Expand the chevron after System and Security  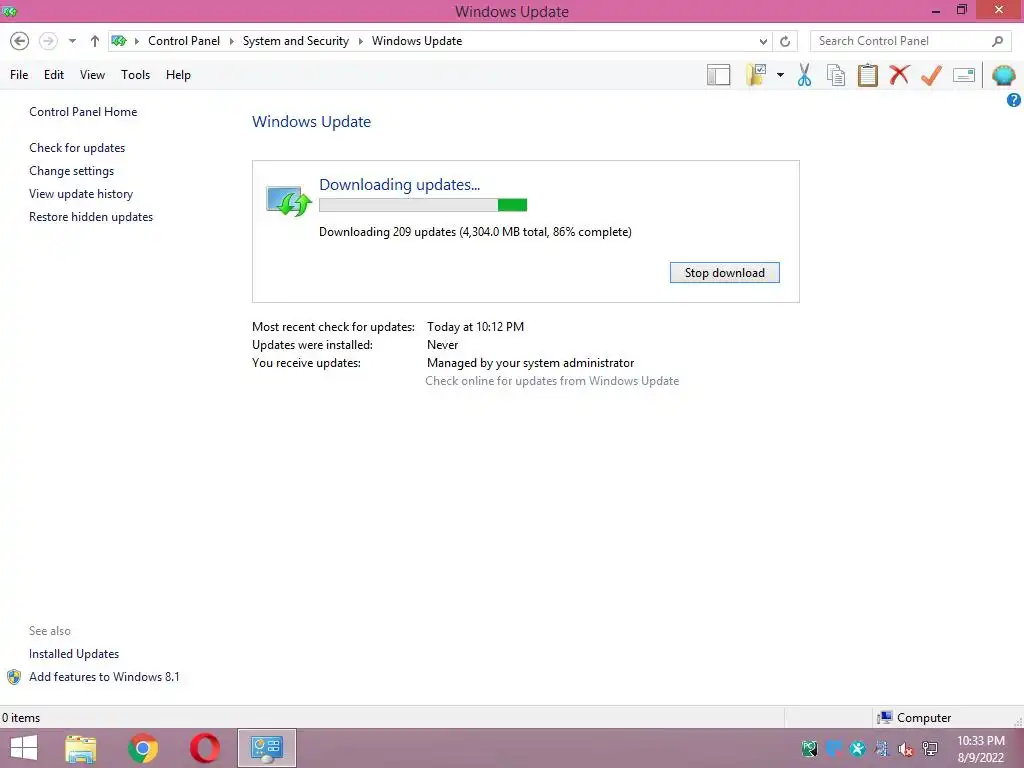[x=360, y=41]
